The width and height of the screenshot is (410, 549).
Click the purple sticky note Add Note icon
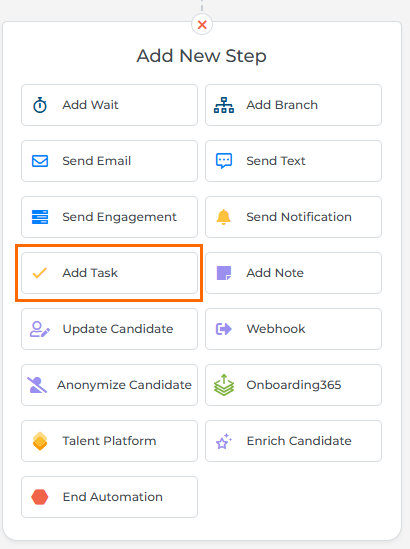[x=224, y=273]
